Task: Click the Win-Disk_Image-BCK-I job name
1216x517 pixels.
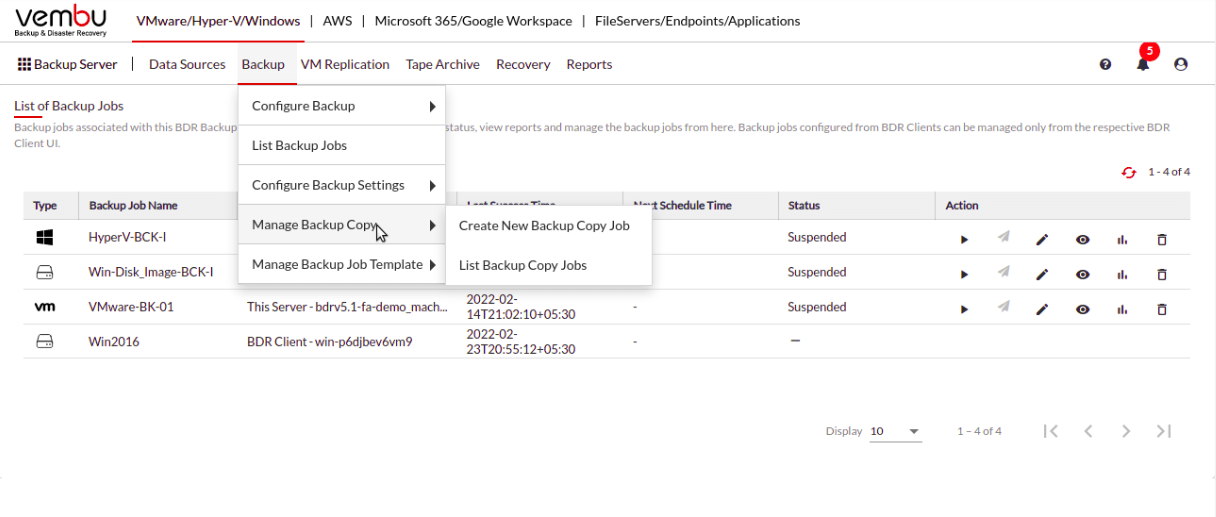Action: tap(151, 272)
